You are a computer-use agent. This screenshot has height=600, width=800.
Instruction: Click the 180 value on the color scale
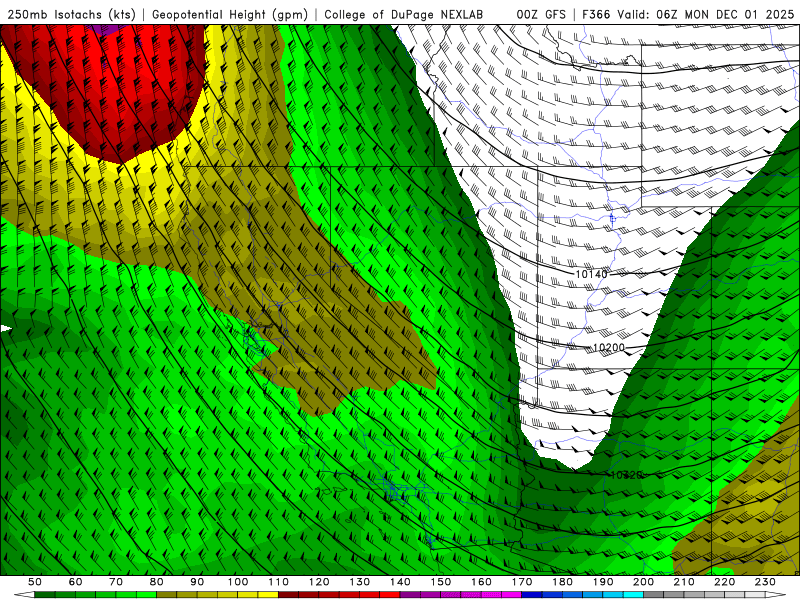pyautogui.click(x=563, y=582)
